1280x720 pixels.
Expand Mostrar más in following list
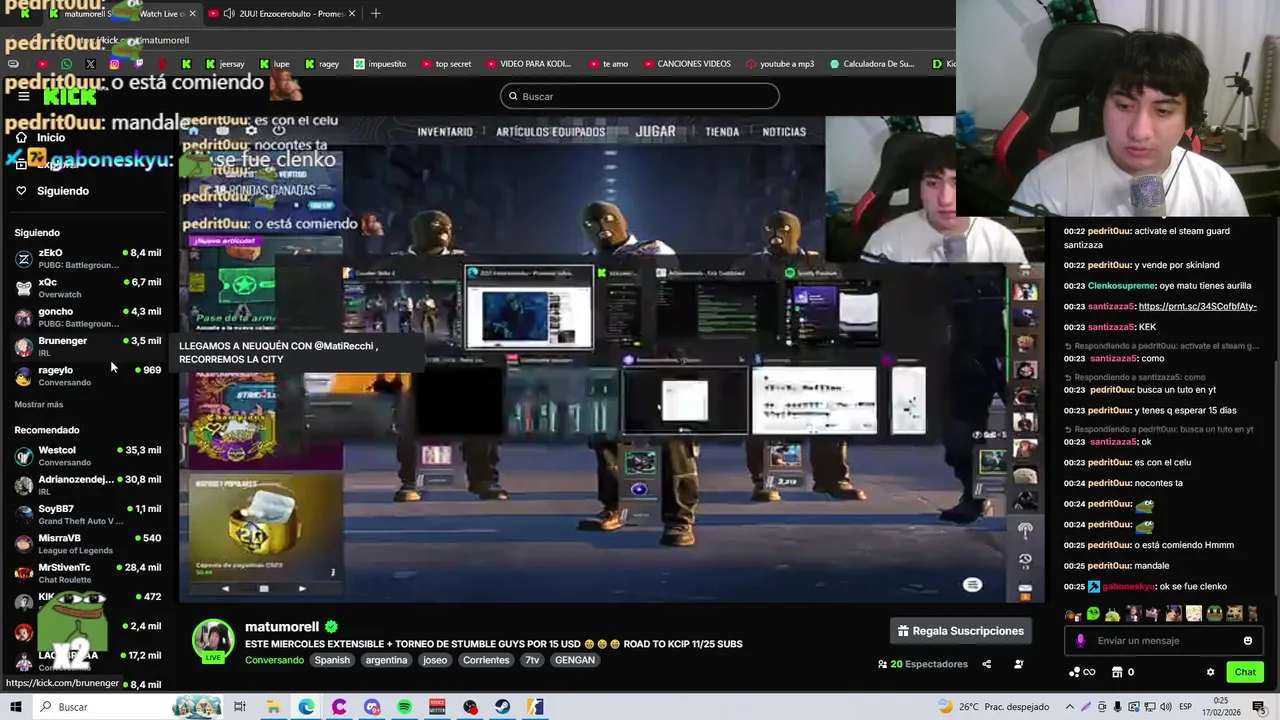pos(39,405)
